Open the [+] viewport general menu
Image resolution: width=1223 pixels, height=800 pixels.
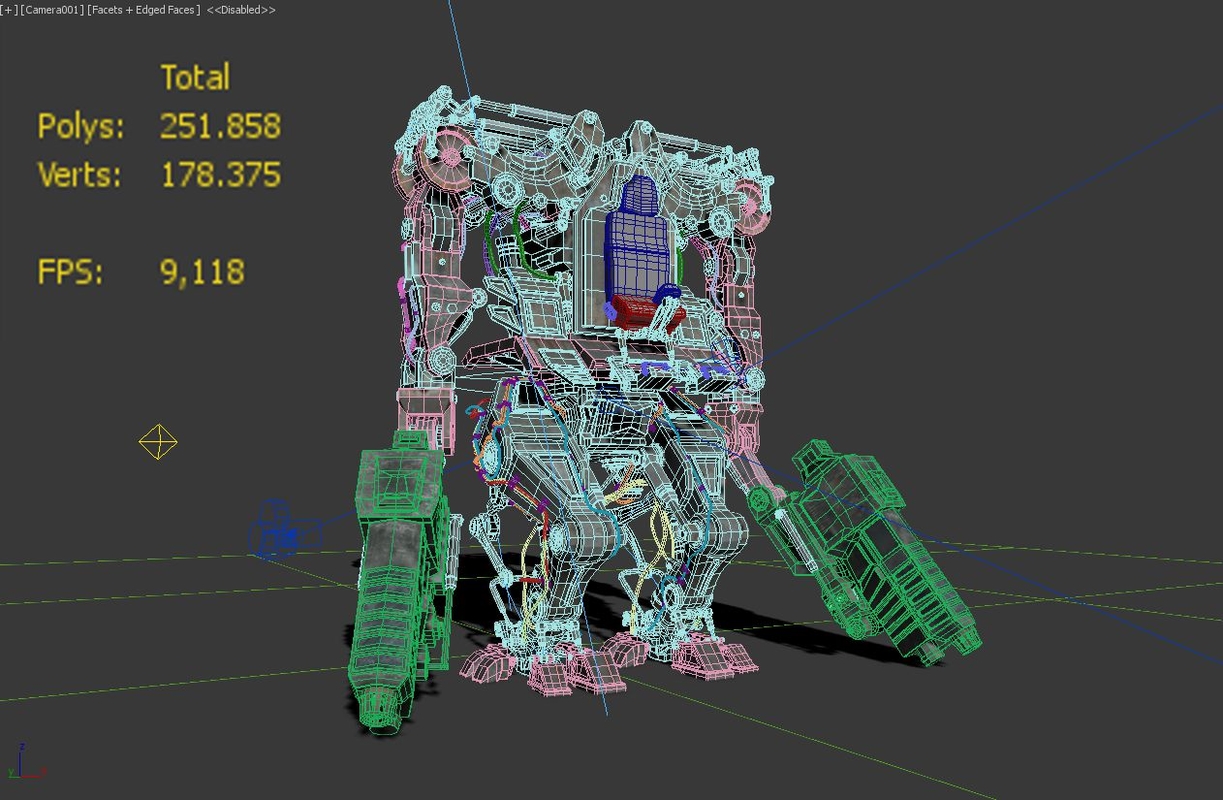(8, 9)
